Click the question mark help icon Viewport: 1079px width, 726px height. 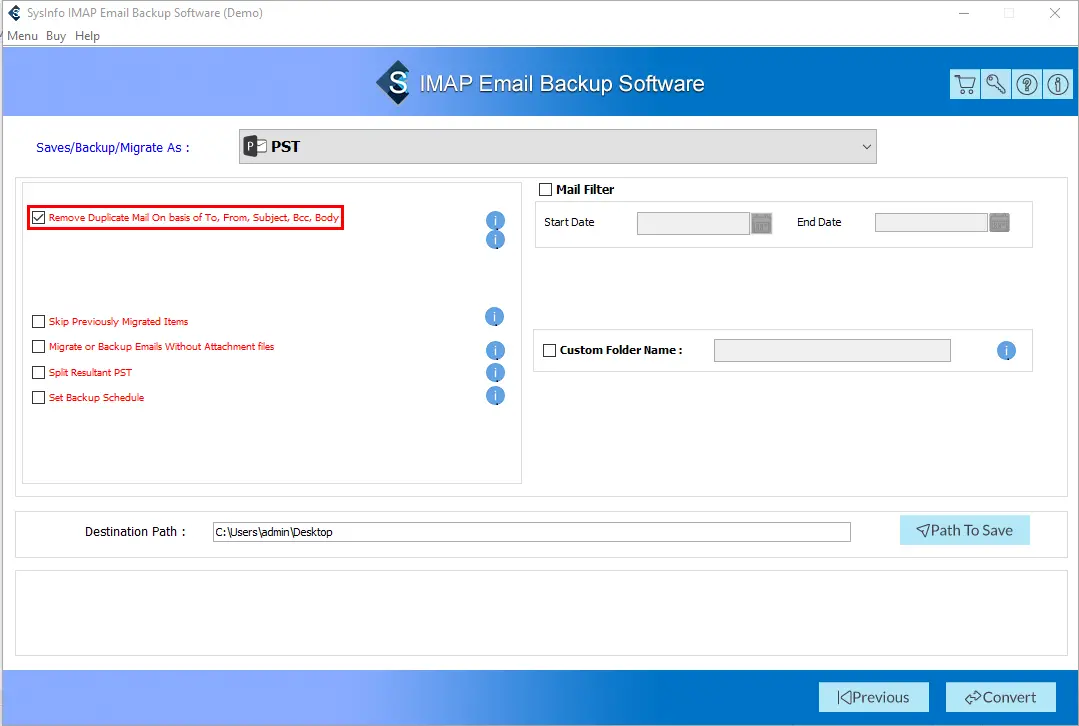point(1027,85)
